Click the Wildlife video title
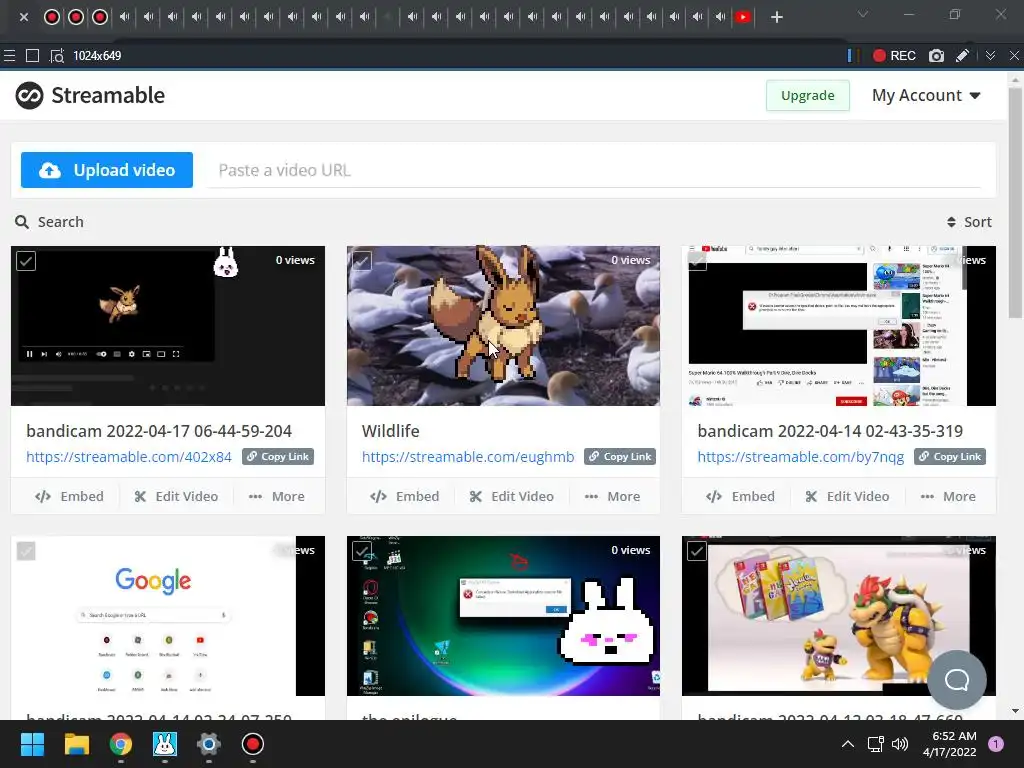Viewport: 1024px width, 768px height. (391, 431)
